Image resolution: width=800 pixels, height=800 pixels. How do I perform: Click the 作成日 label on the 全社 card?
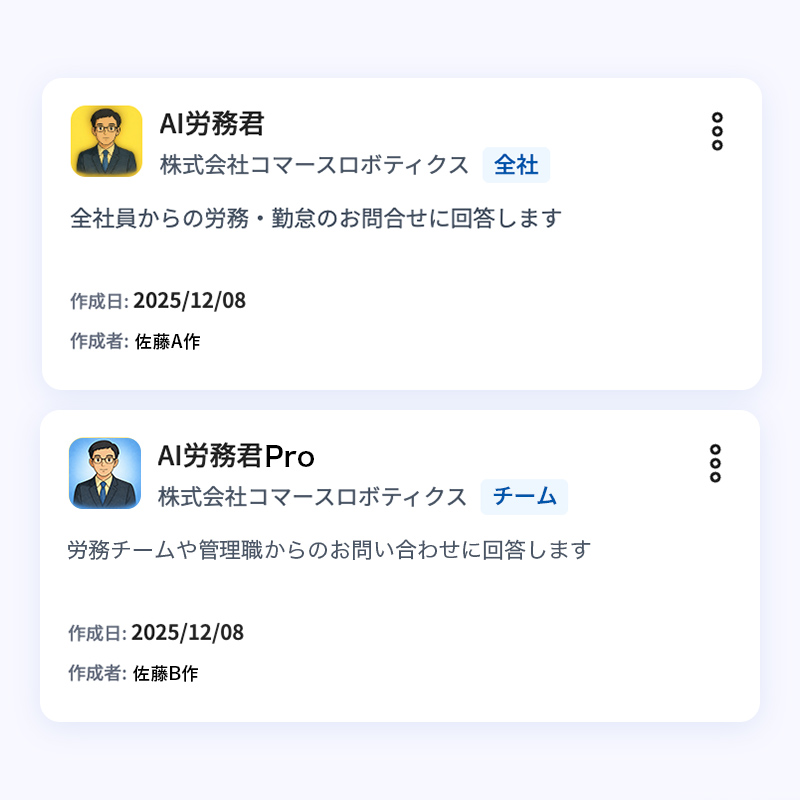98,302
